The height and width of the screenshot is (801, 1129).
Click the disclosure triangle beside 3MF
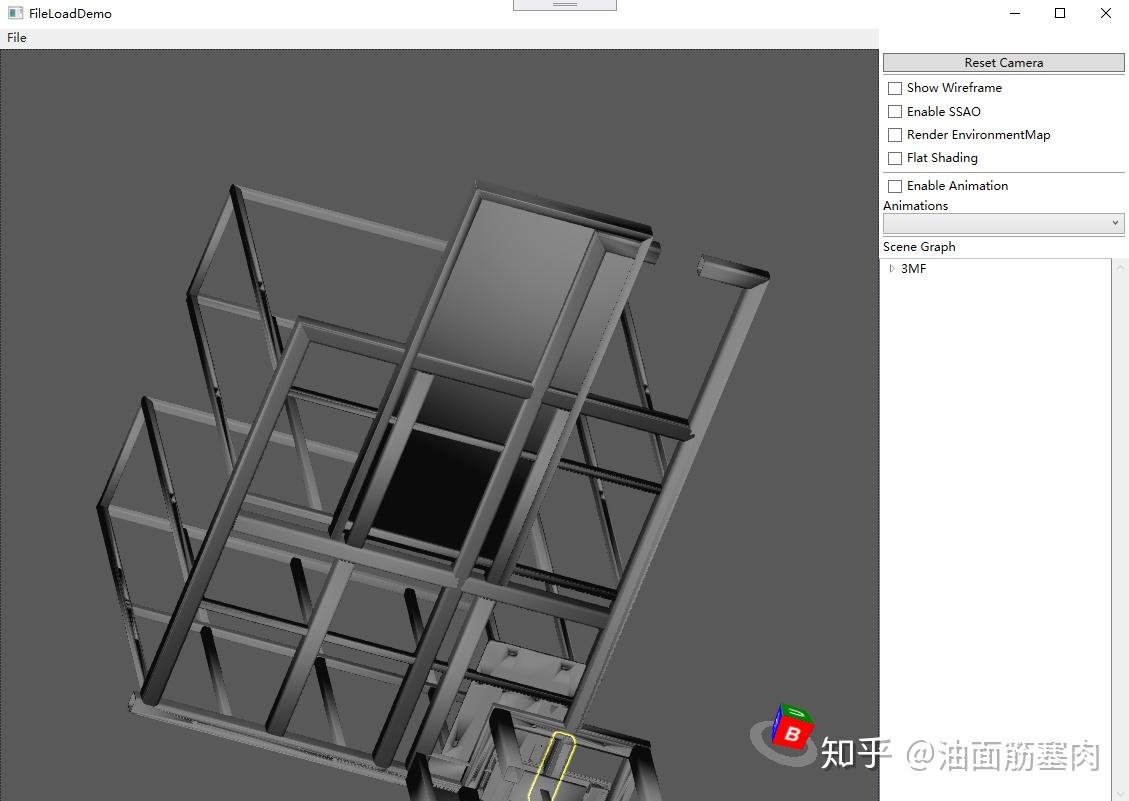click(891, 268)
